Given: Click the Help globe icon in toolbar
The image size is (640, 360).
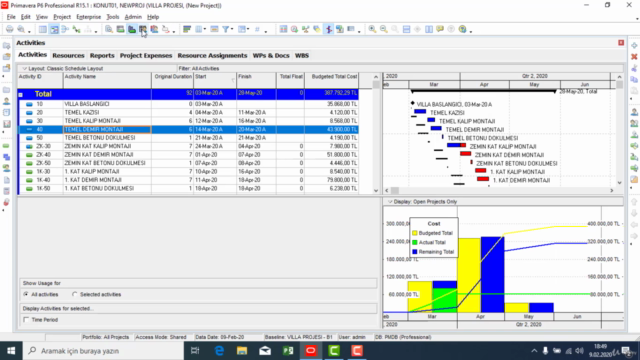Looking at the screenshot, I should 462,29.
